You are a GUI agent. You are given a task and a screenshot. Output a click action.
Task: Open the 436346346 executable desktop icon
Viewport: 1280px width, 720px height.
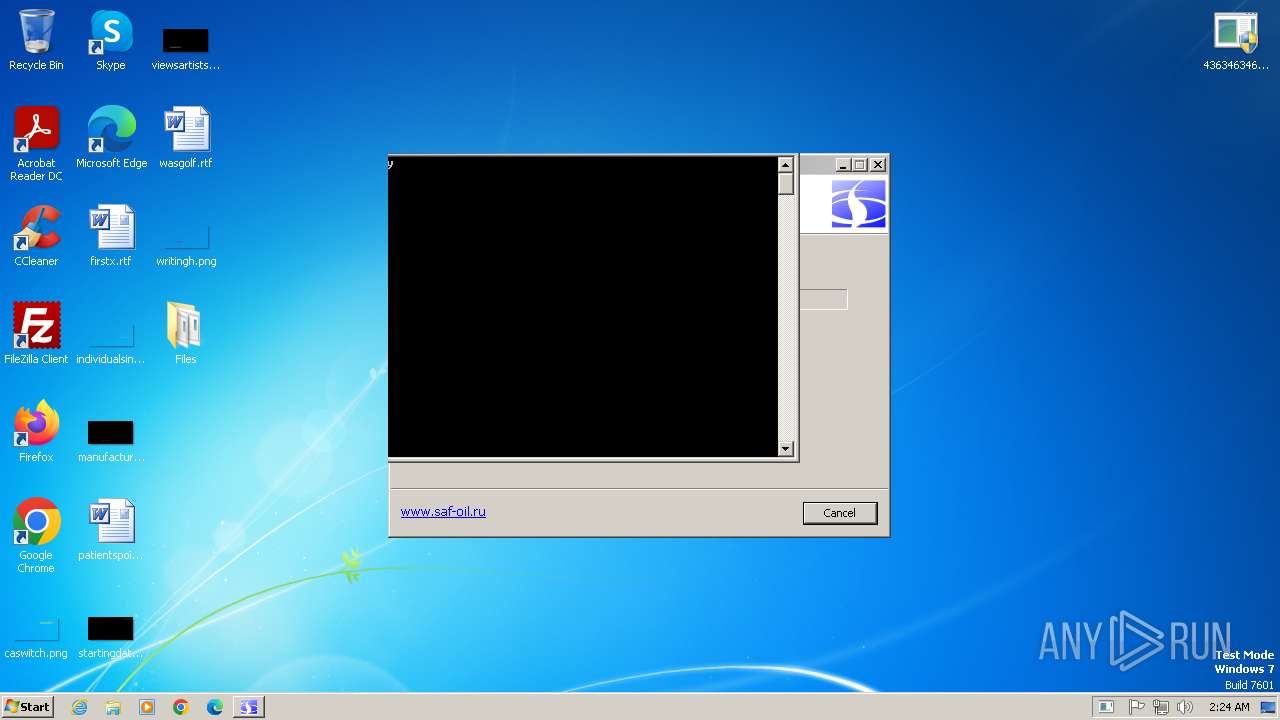(x=1236, y=40)
